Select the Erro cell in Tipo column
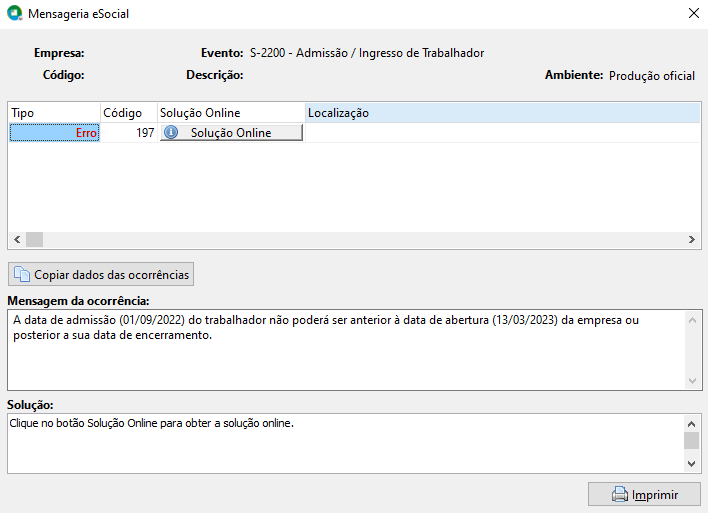708x513 pixels. pos(54,133)
